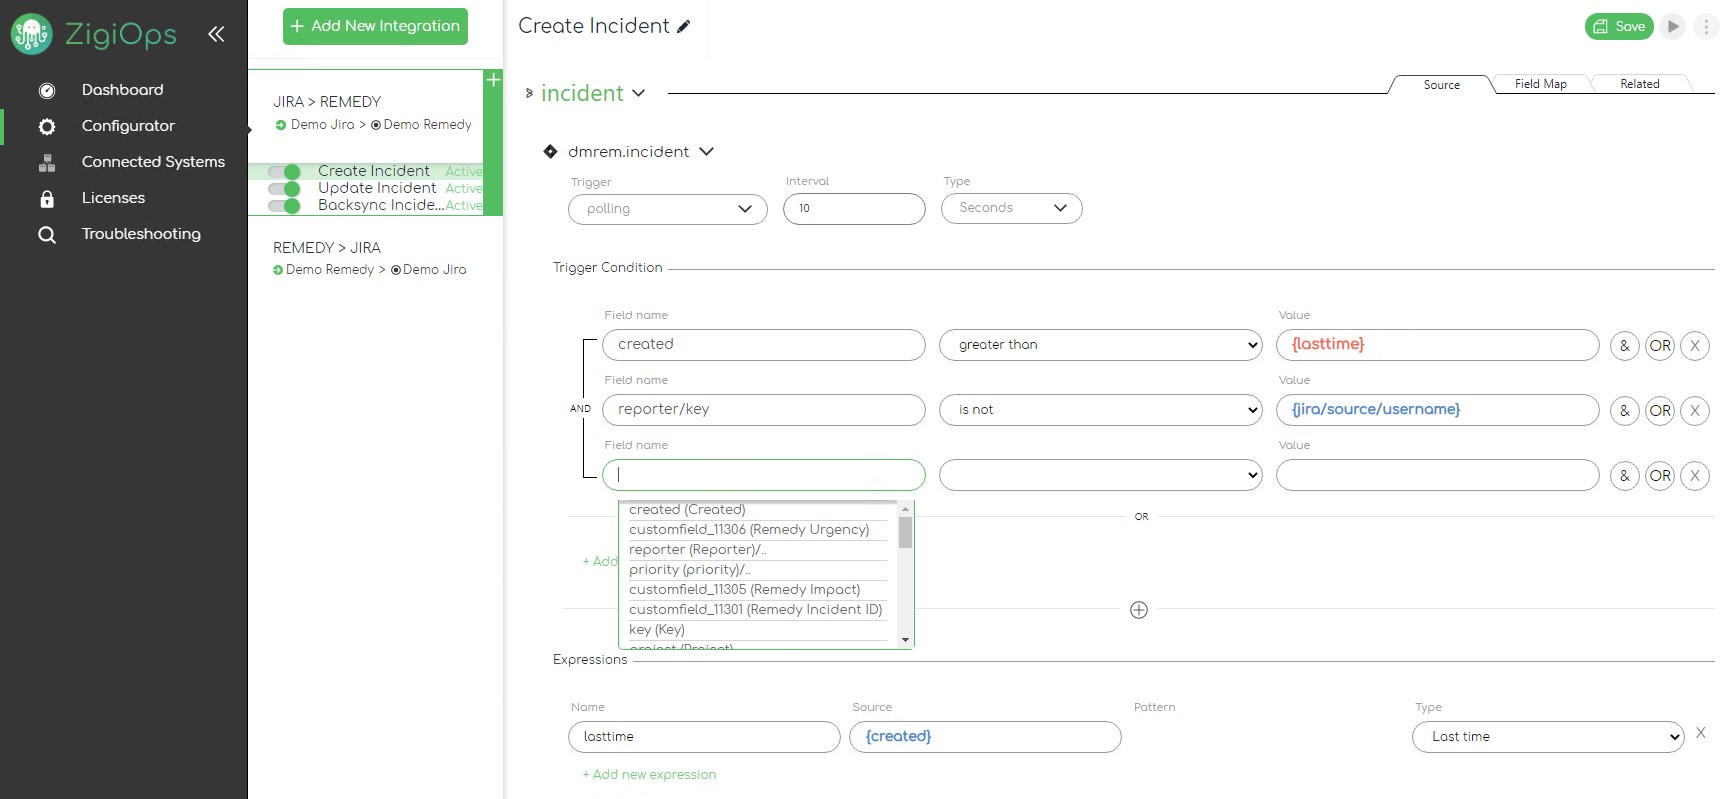Choose 'customfield_11306 (Remedy Urgency)' suggestion
The height and width of the screenshot is (799, 1727).
(757, 530)
